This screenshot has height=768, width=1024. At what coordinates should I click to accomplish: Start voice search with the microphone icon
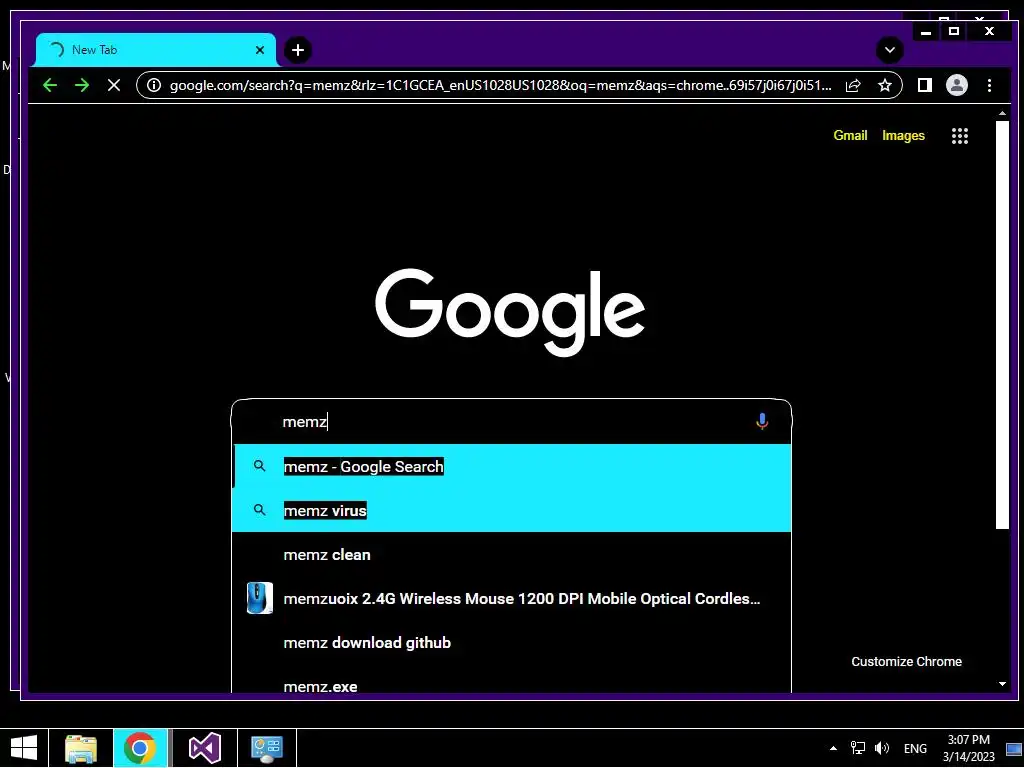761,421
